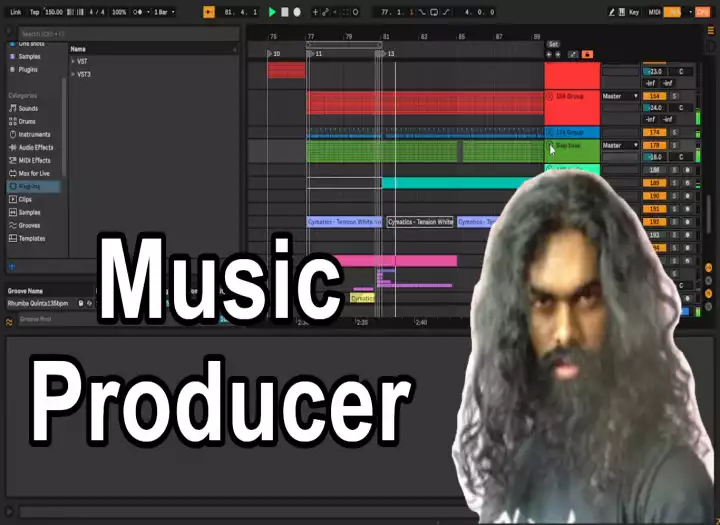This screenshot has height=525, width=720.
Task: Click the punch-out switch icon
Action: coord(446,12)
